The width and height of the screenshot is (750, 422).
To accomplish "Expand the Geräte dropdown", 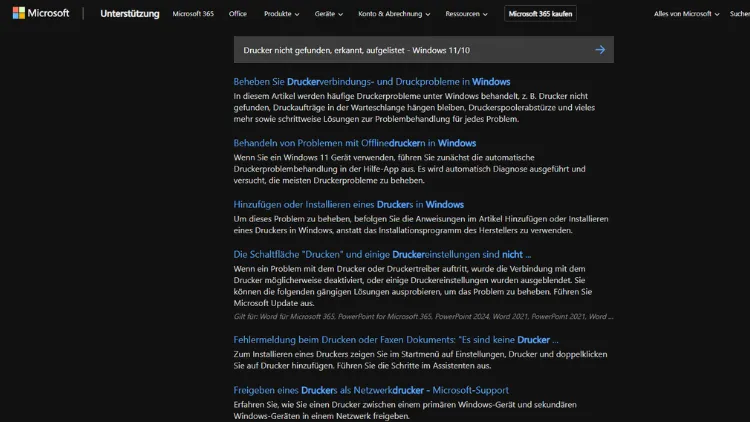I will click(x=329, y=14).
